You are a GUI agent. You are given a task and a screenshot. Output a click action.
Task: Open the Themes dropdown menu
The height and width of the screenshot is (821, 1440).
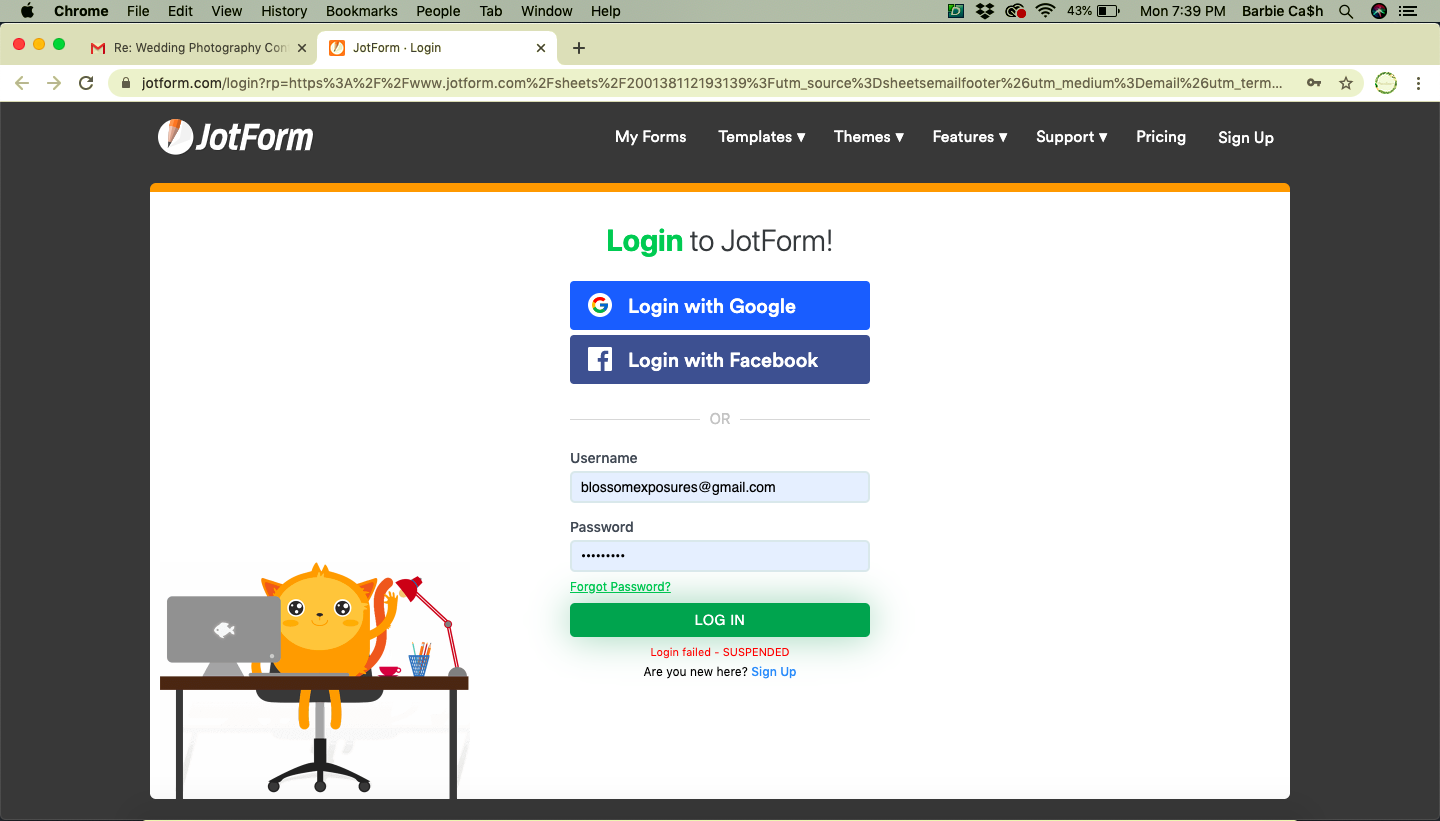pyautogui.click(x=868, y=137)
